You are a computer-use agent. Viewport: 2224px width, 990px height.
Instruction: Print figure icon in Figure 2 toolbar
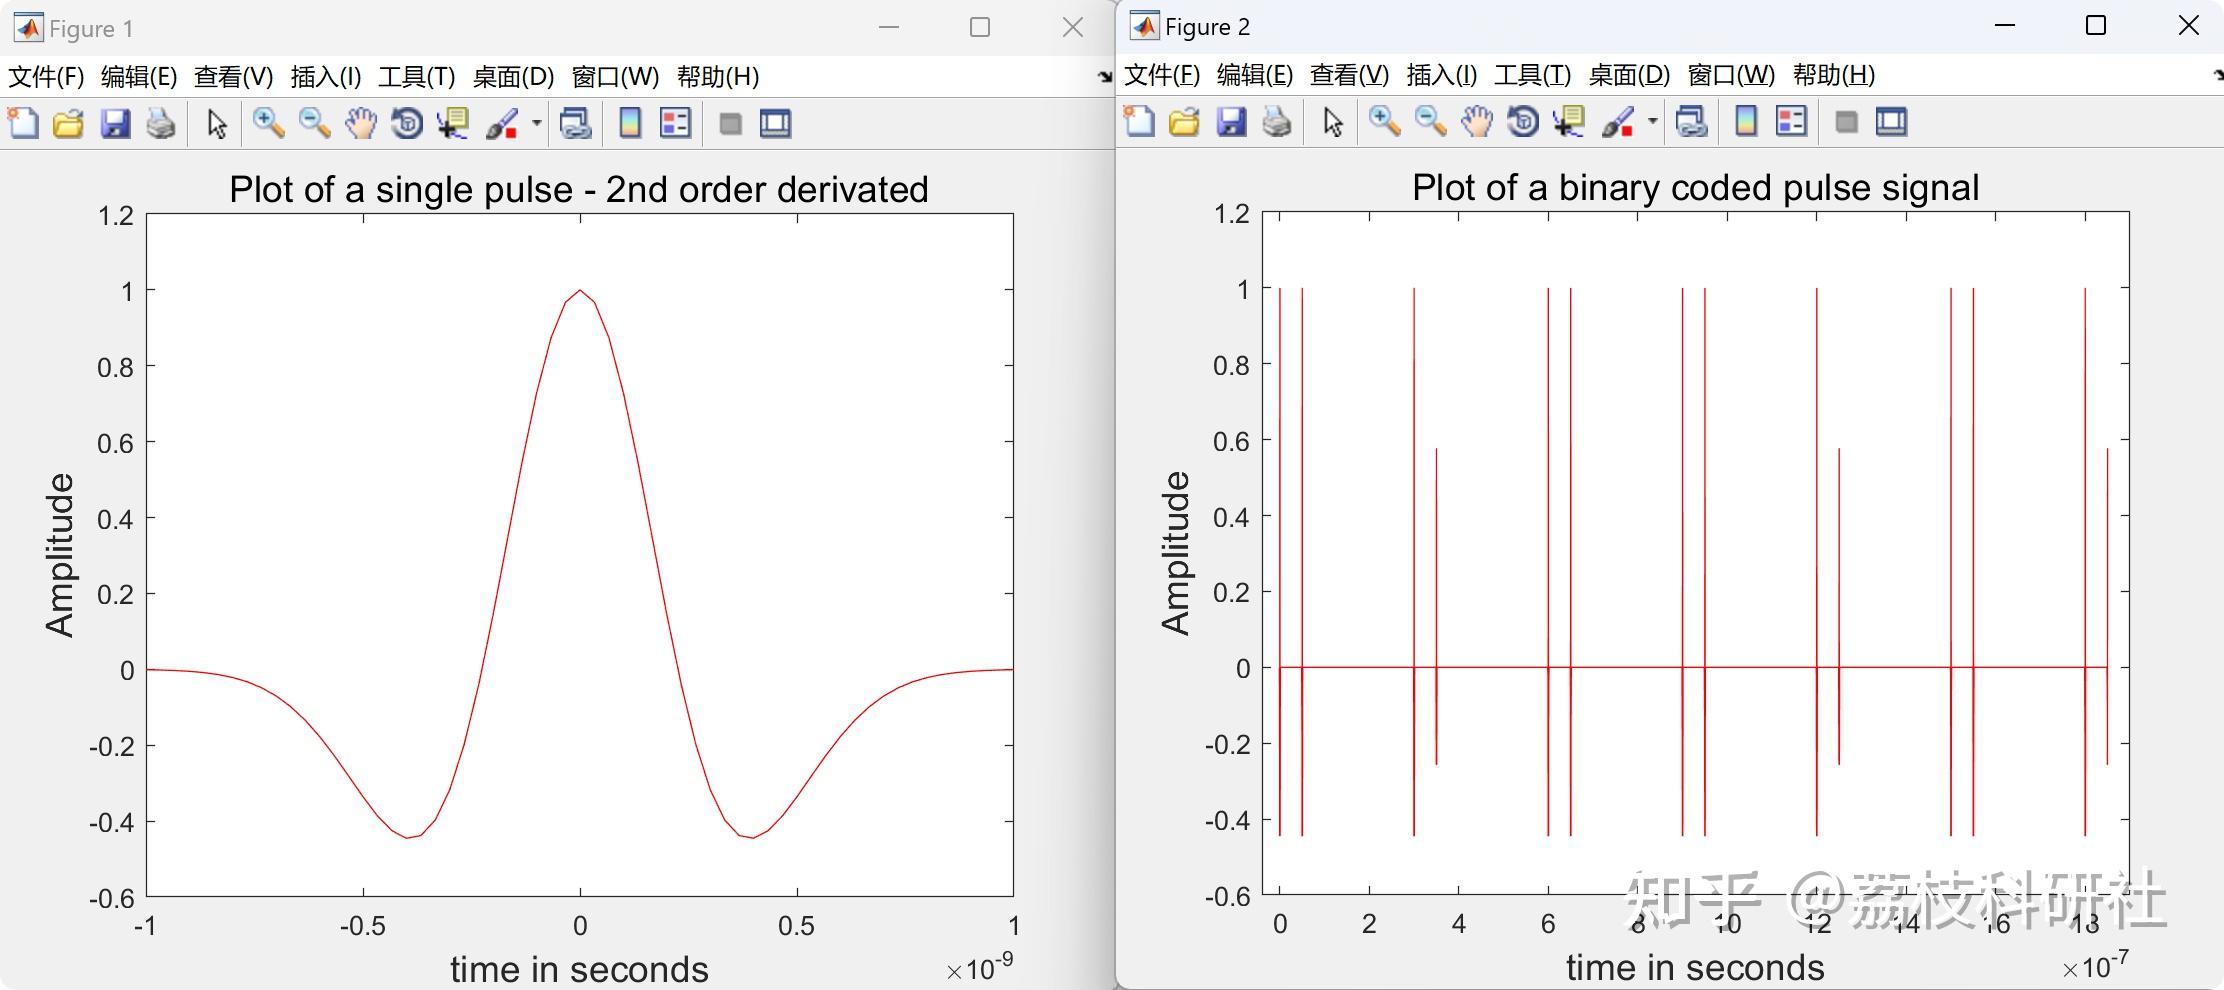coord(1277,121)
